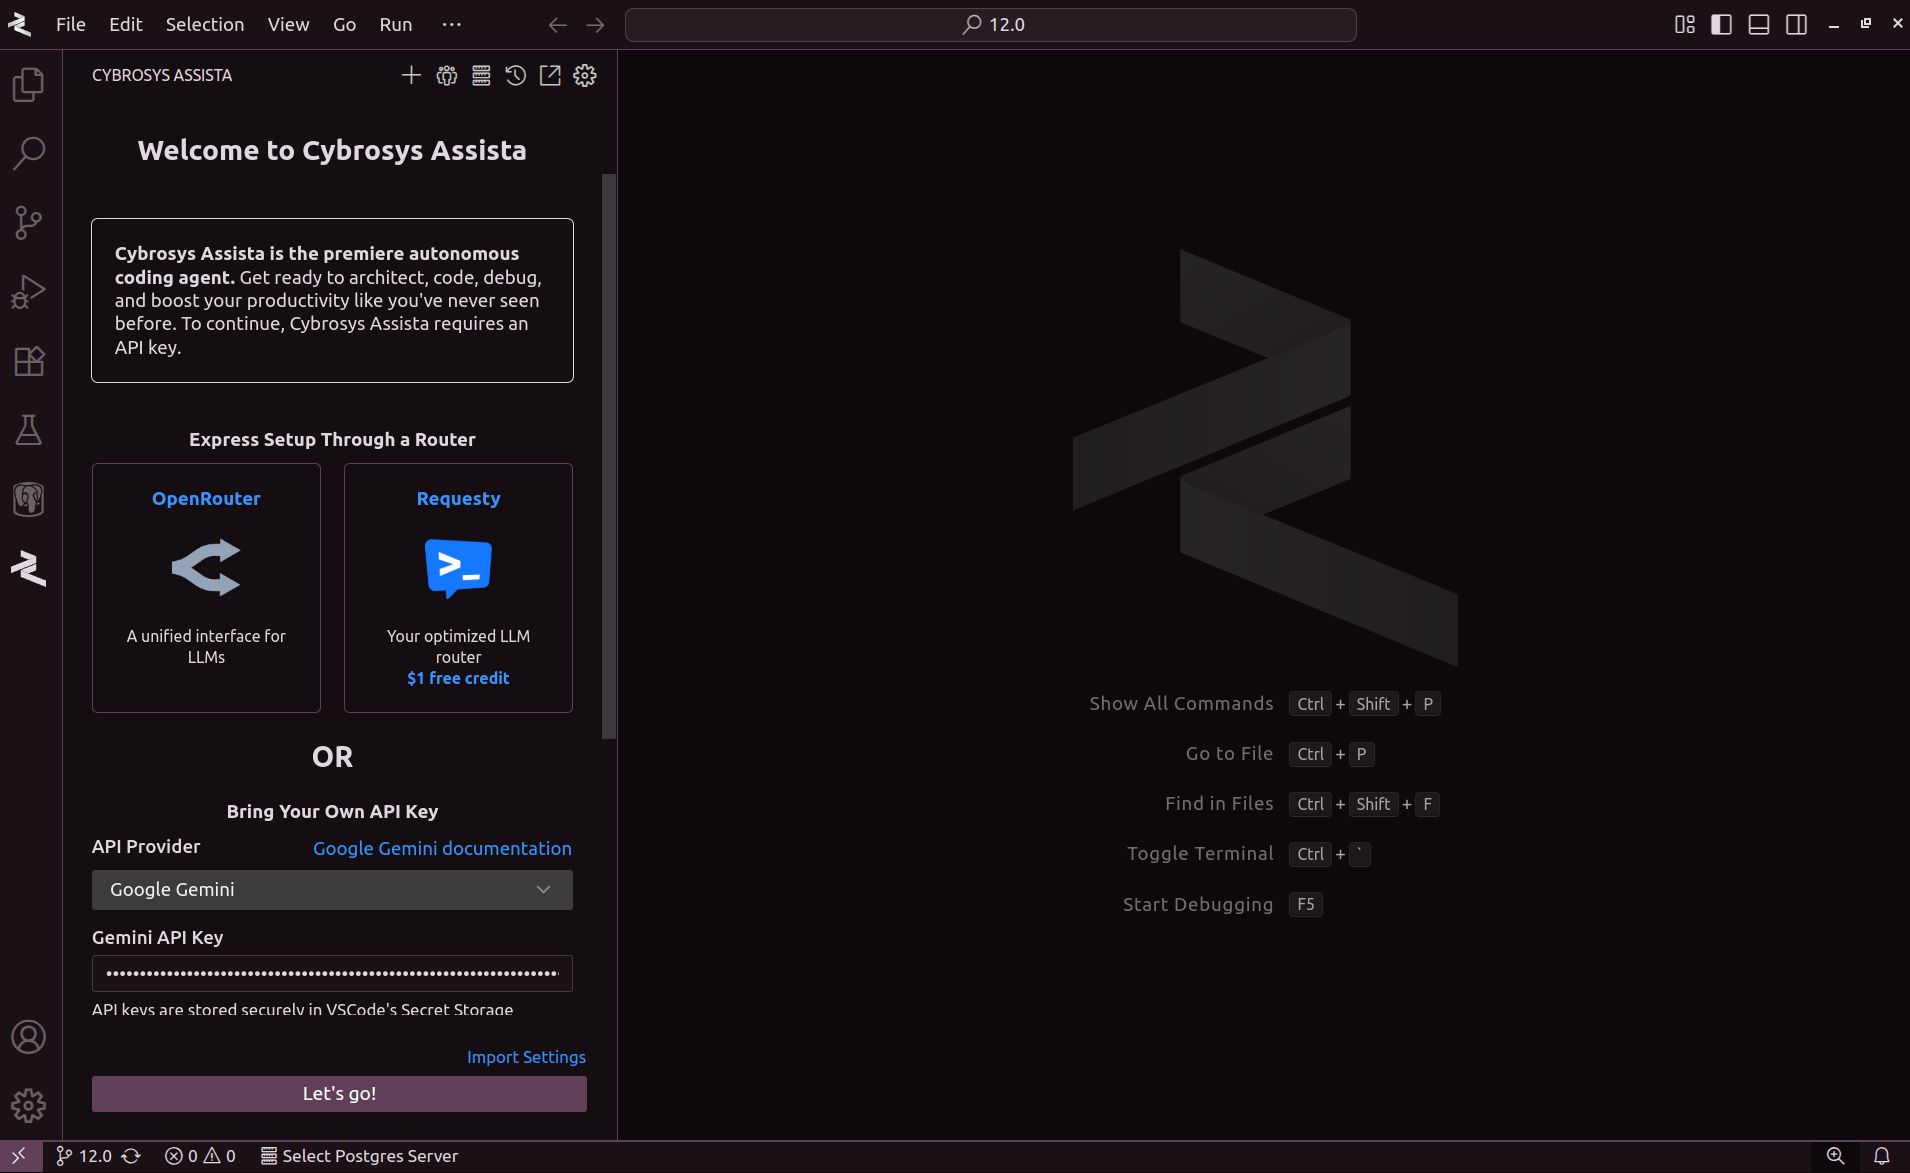Expand the overflow menu ellipsis
Viewport: 1910px width, 1173px height.
(452, 25)
